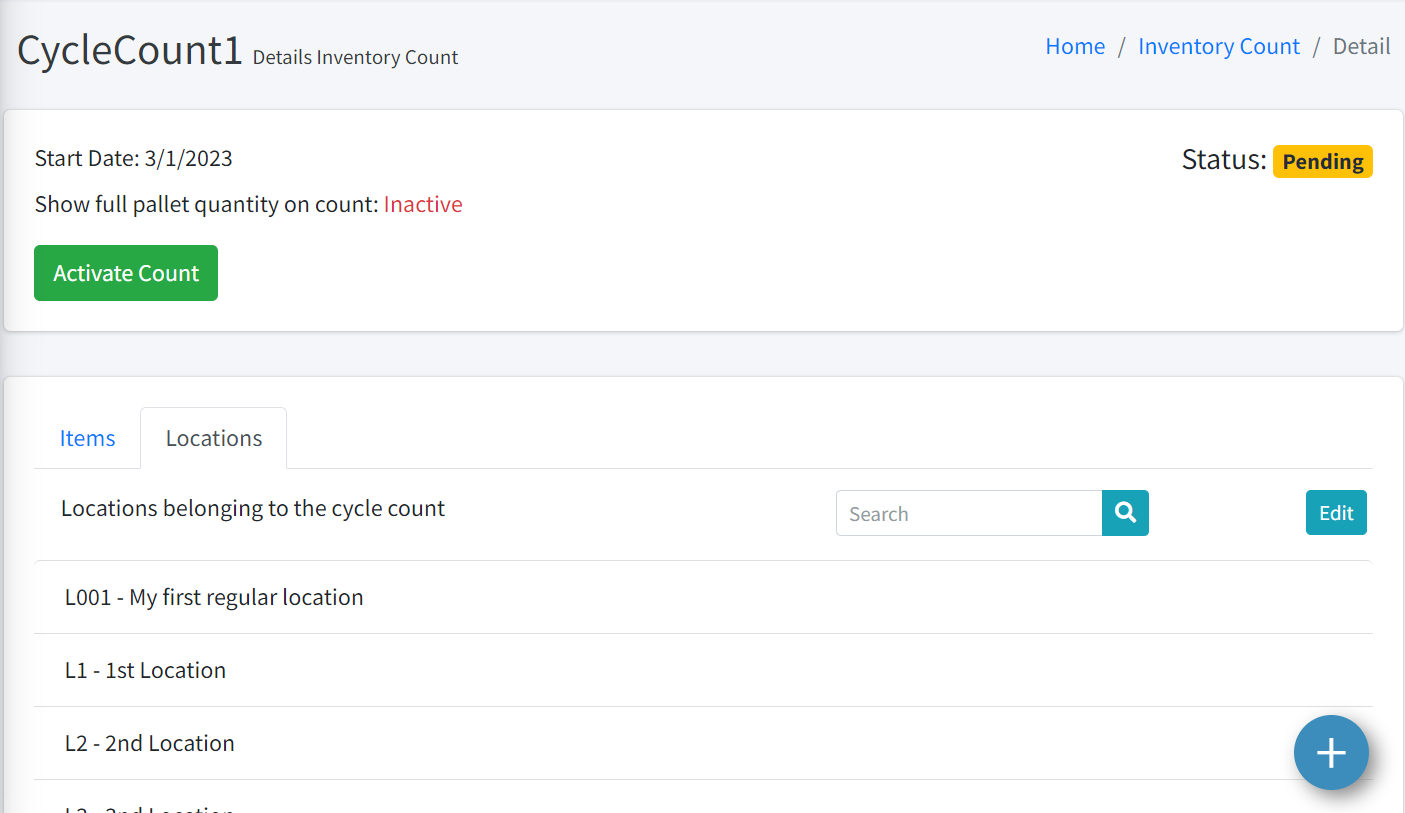1405x813 pixels.
Task: Click the Details Inventory Count subtitle
Action: pos(355,58)
